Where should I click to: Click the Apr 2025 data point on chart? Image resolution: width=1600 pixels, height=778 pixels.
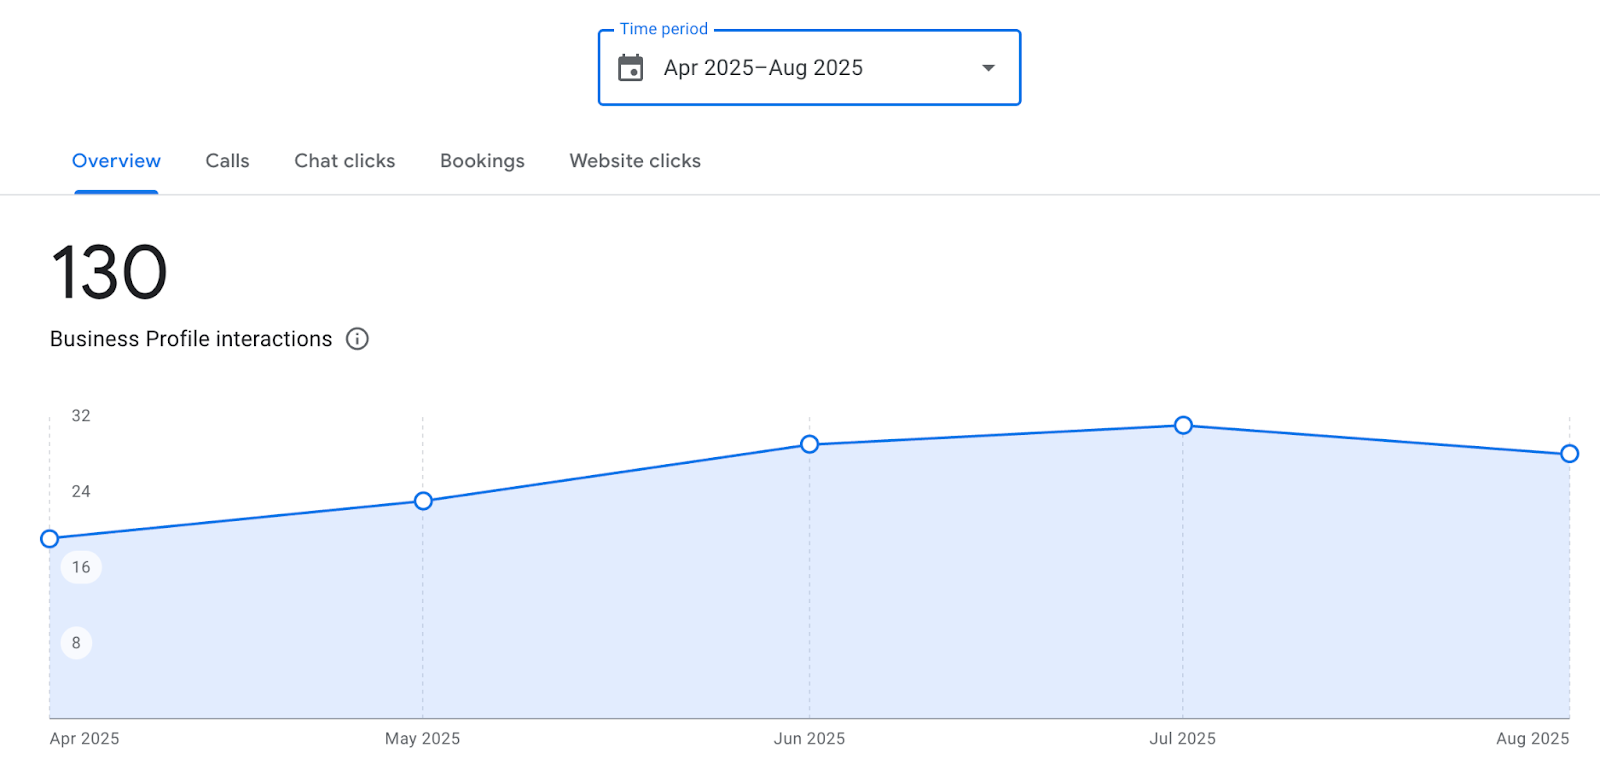click(50, 539)
